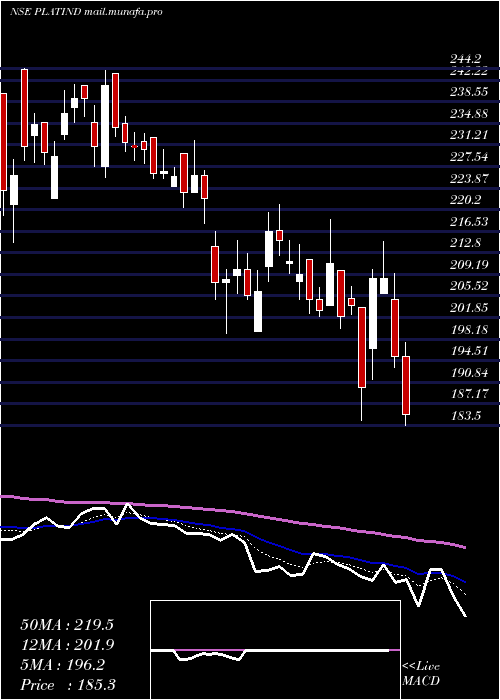Click the 50MA : 219.5 value
500x700 pixels.
click(67, 625)
